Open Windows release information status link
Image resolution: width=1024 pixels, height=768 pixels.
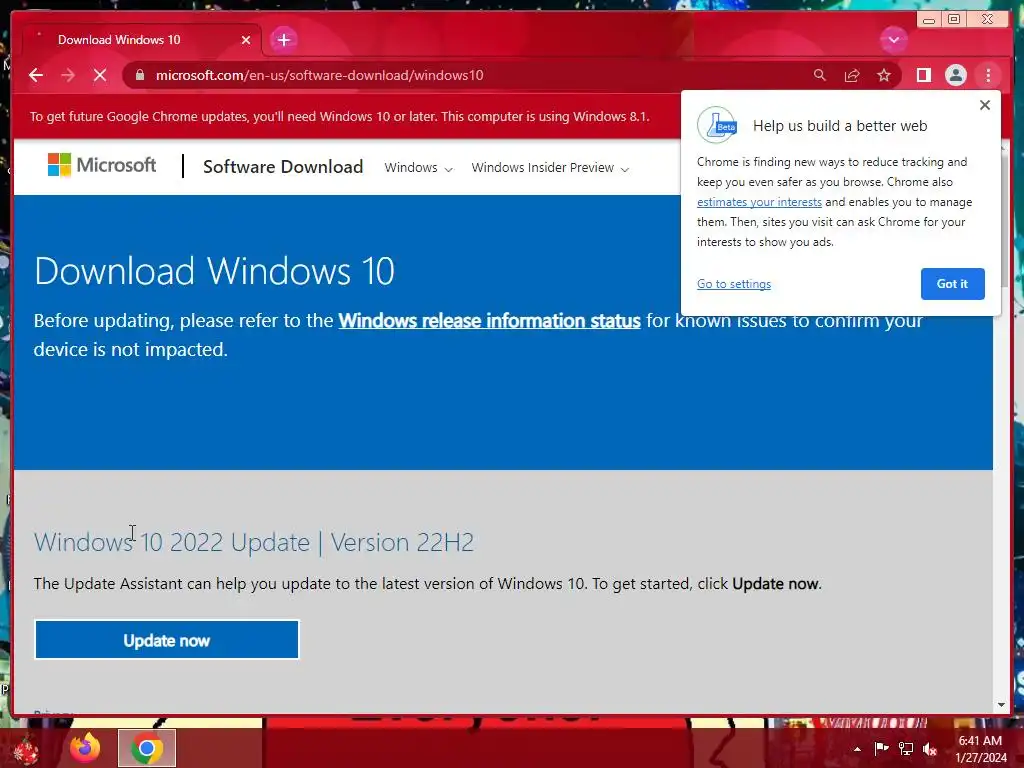click(489, 321)
